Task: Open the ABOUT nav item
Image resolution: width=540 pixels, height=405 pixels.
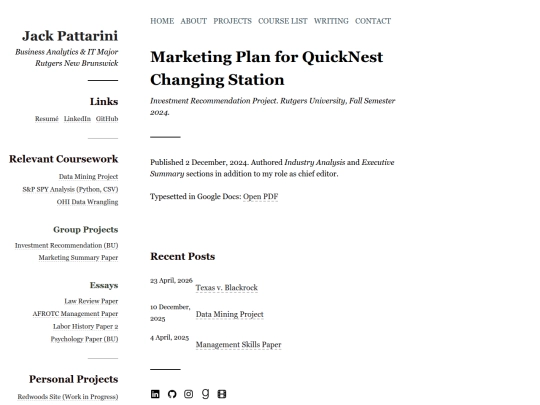Action: [194, 21]
